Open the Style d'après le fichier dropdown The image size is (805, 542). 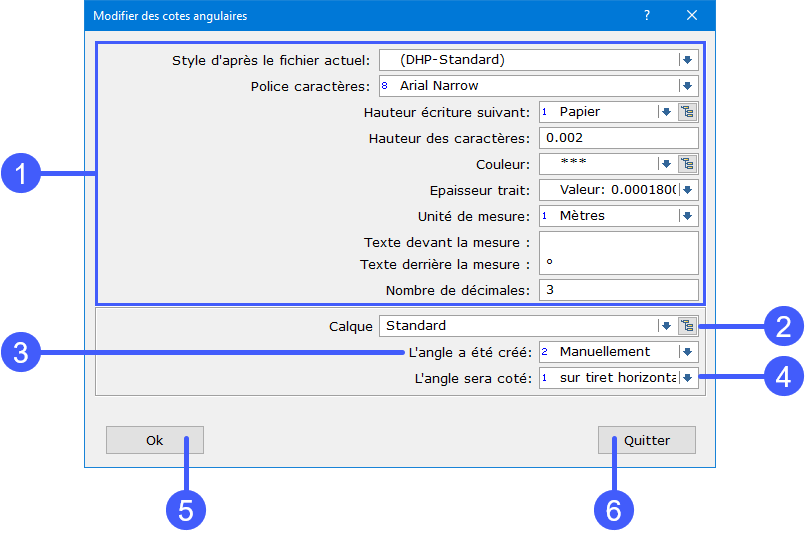point(687,60)
